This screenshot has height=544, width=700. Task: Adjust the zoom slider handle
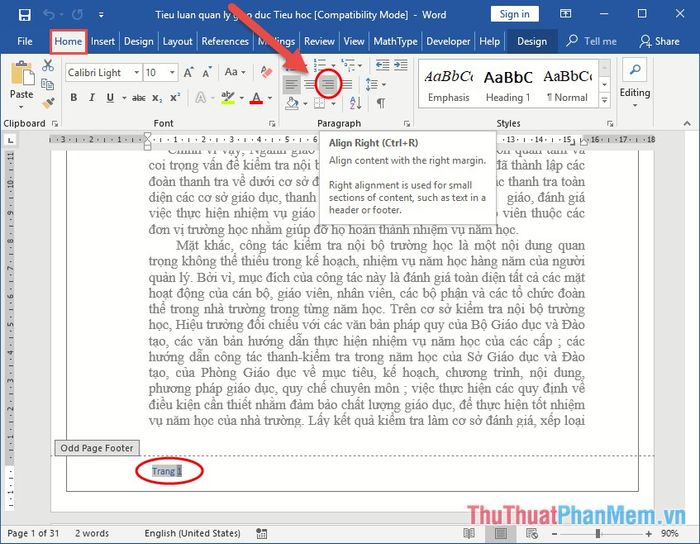pos(597,533)
